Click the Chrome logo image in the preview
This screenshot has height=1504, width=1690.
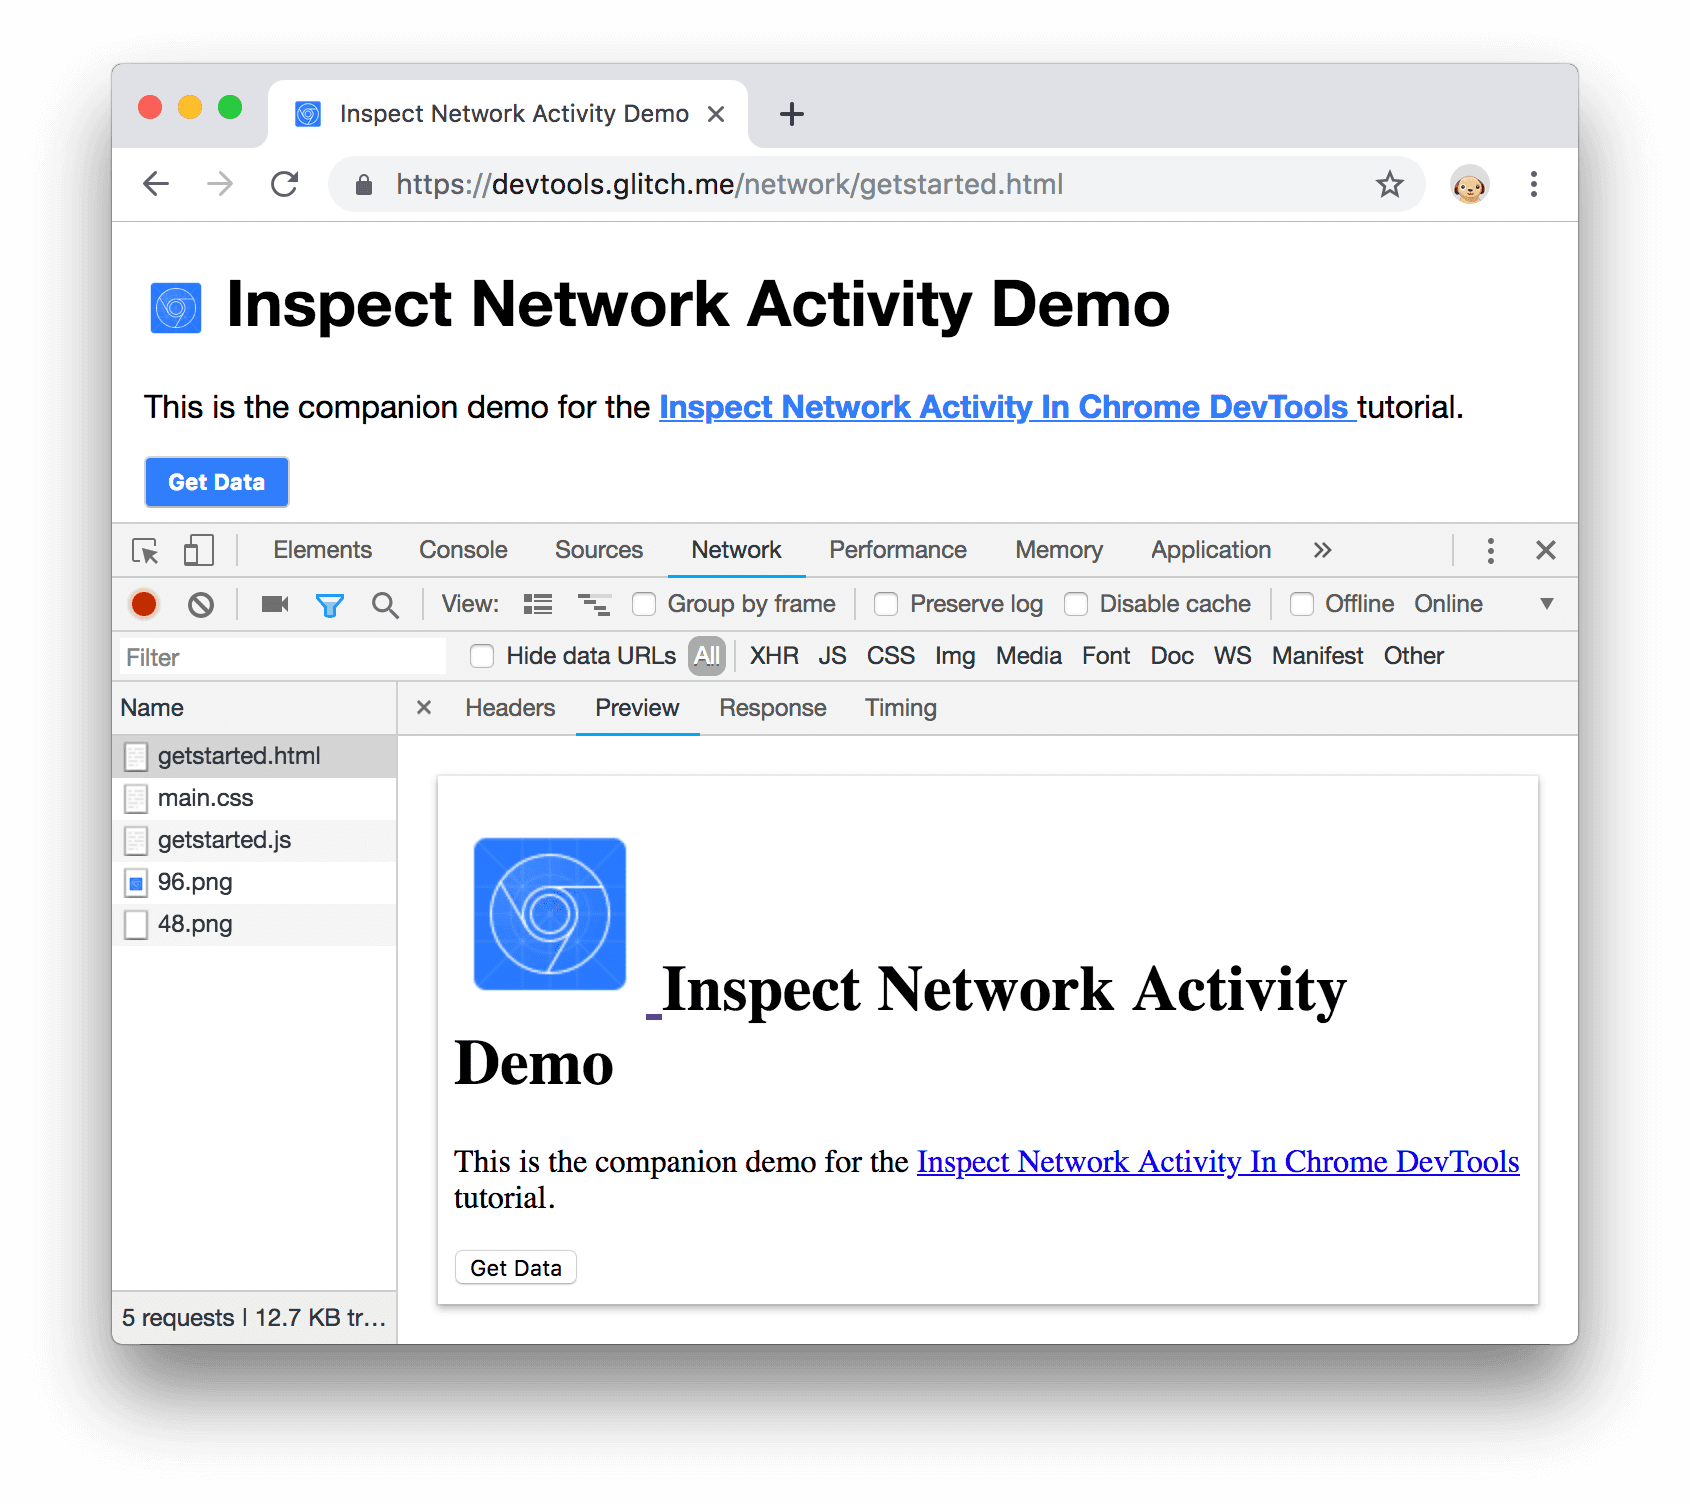click(550, 914)
